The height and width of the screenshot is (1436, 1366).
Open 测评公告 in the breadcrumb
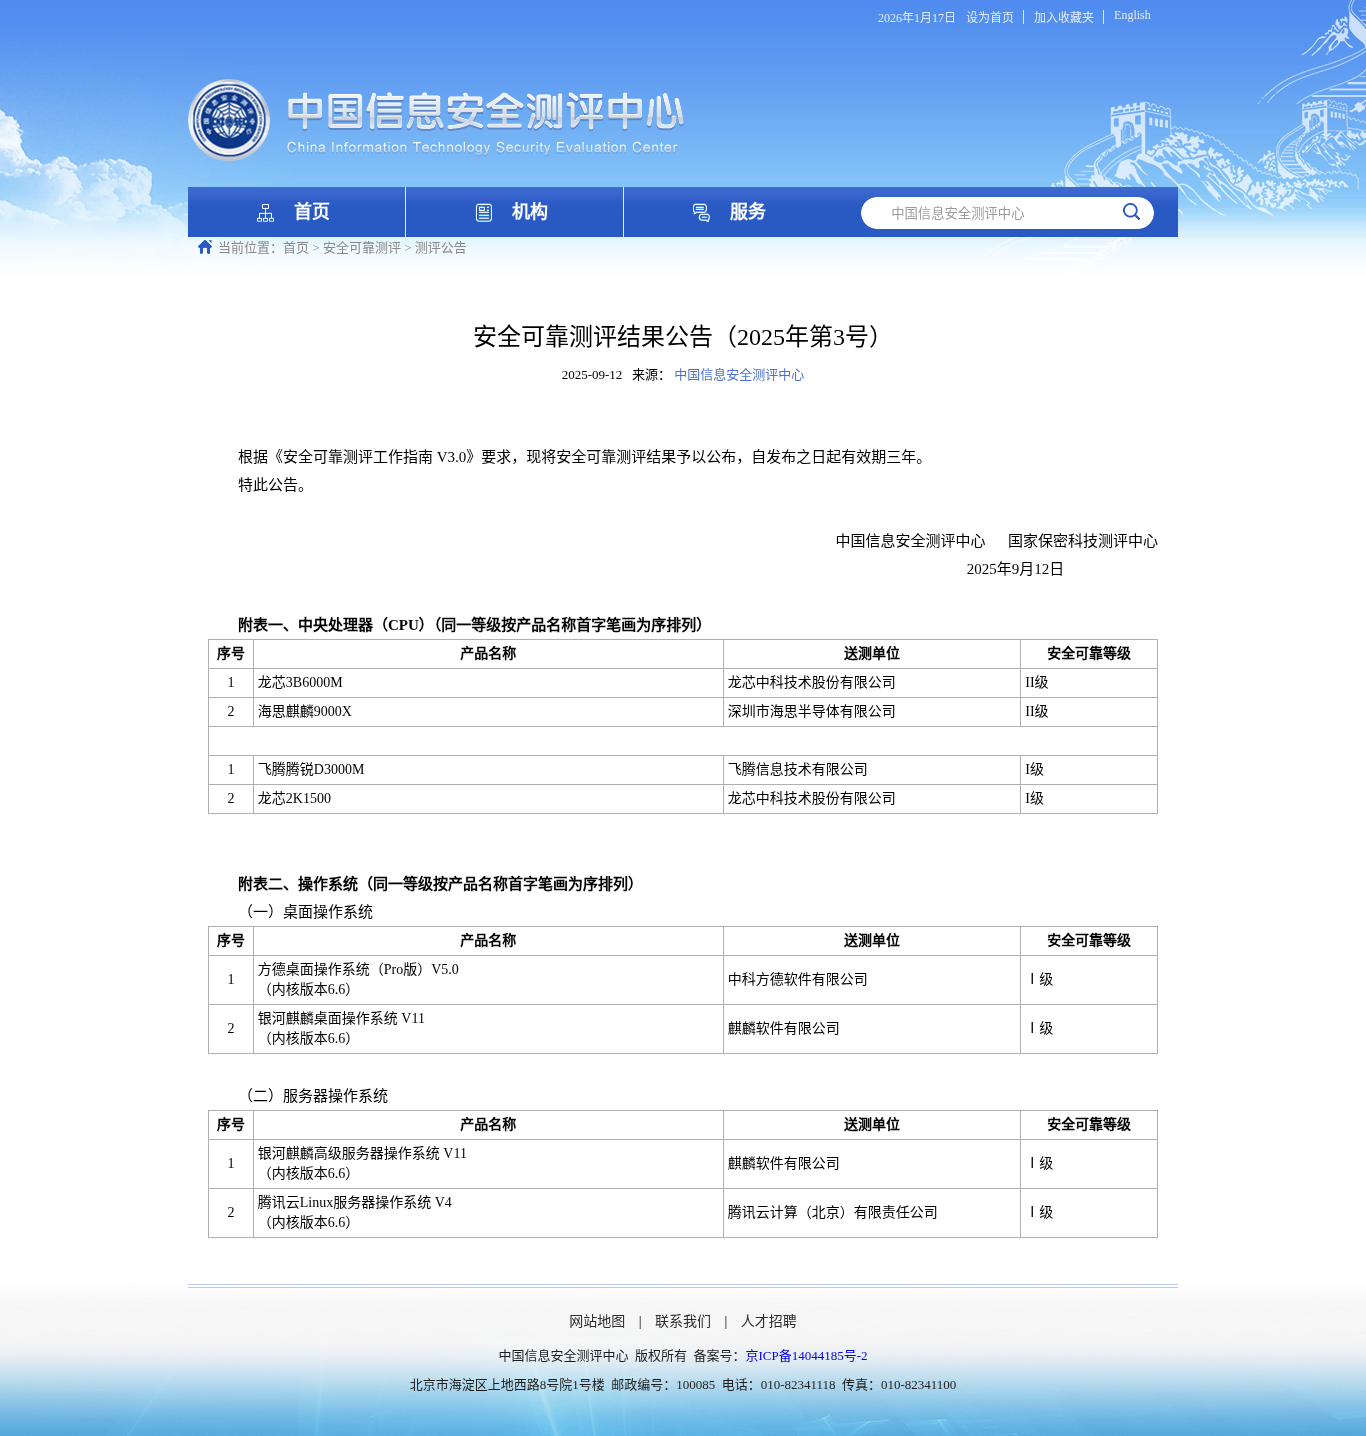[x=441, y=248]
